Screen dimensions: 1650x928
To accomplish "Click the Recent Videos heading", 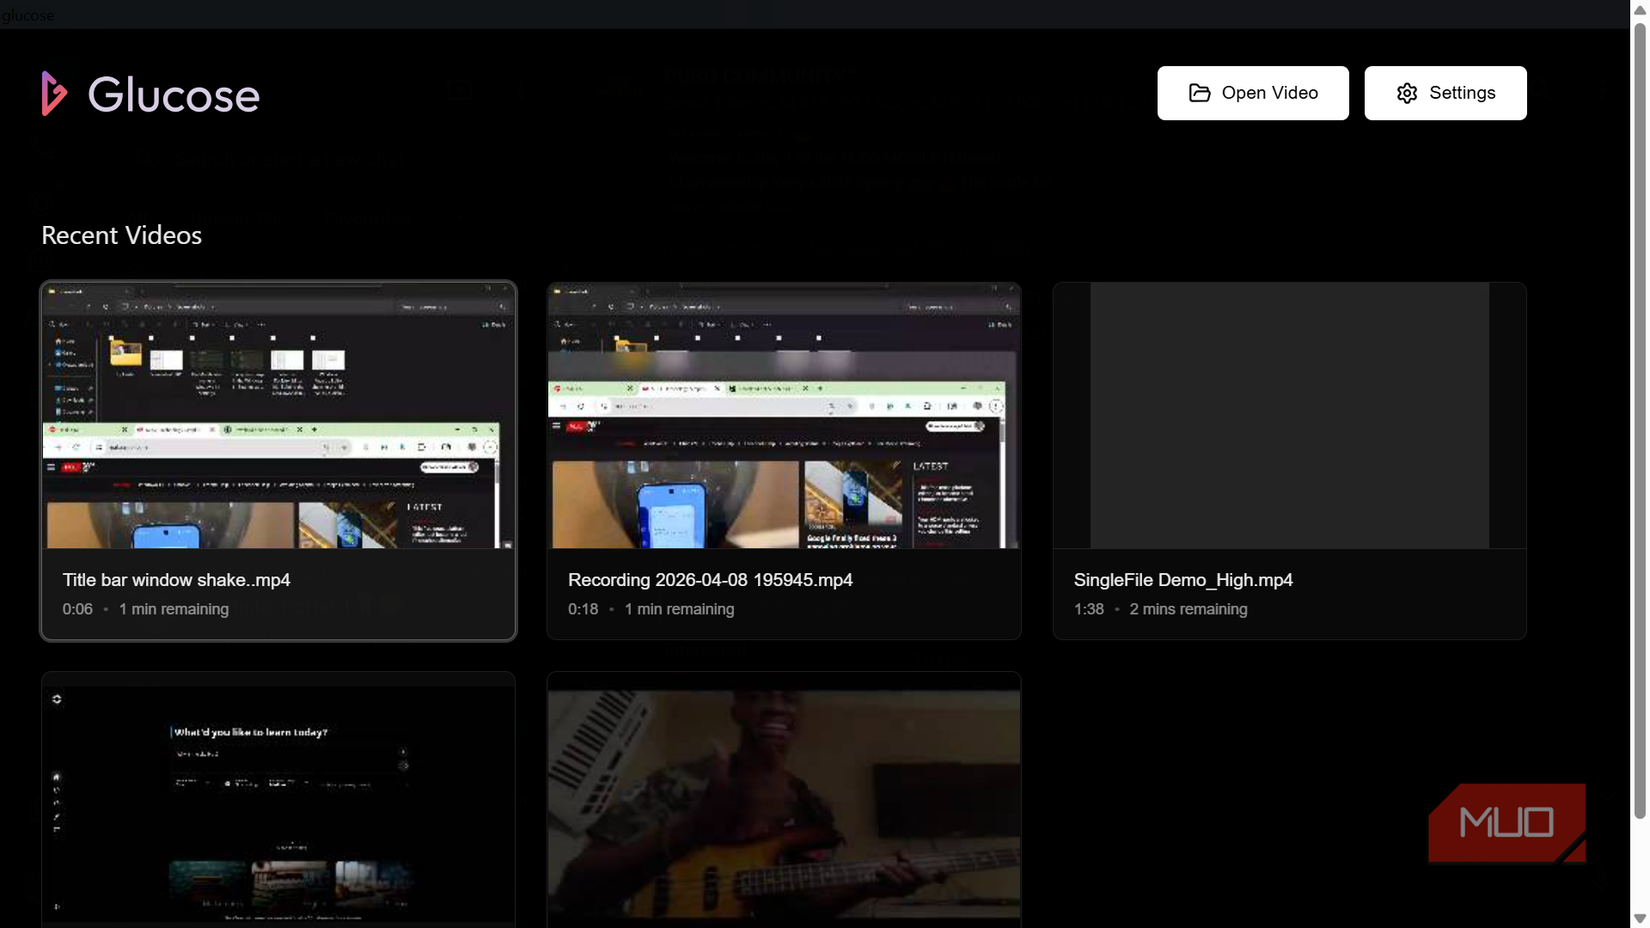I will coord(120,236).
